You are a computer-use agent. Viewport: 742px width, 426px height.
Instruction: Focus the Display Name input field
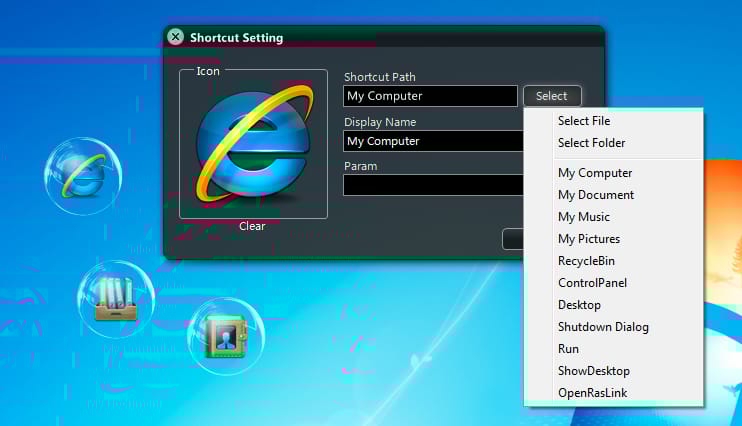tap(433, 141)
